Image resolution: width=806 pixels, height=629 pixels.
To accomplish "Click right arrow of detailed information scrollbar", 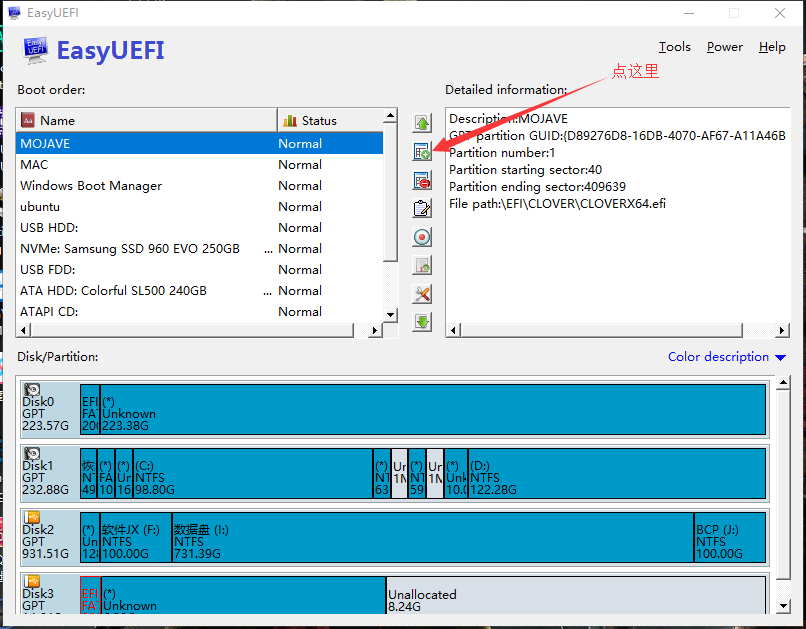I will pyautogui.click(x=782, y=330).
